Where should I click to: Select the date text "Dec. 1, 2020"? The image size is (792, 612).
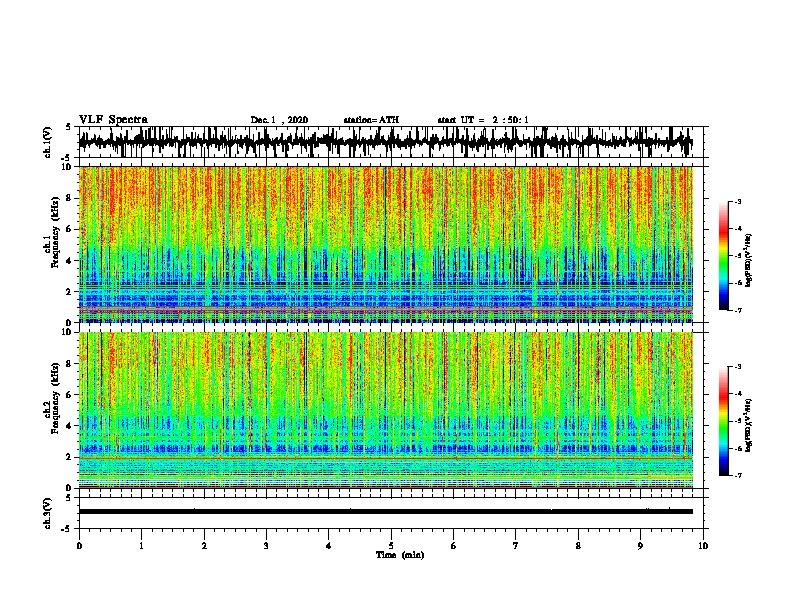point(279,120)
